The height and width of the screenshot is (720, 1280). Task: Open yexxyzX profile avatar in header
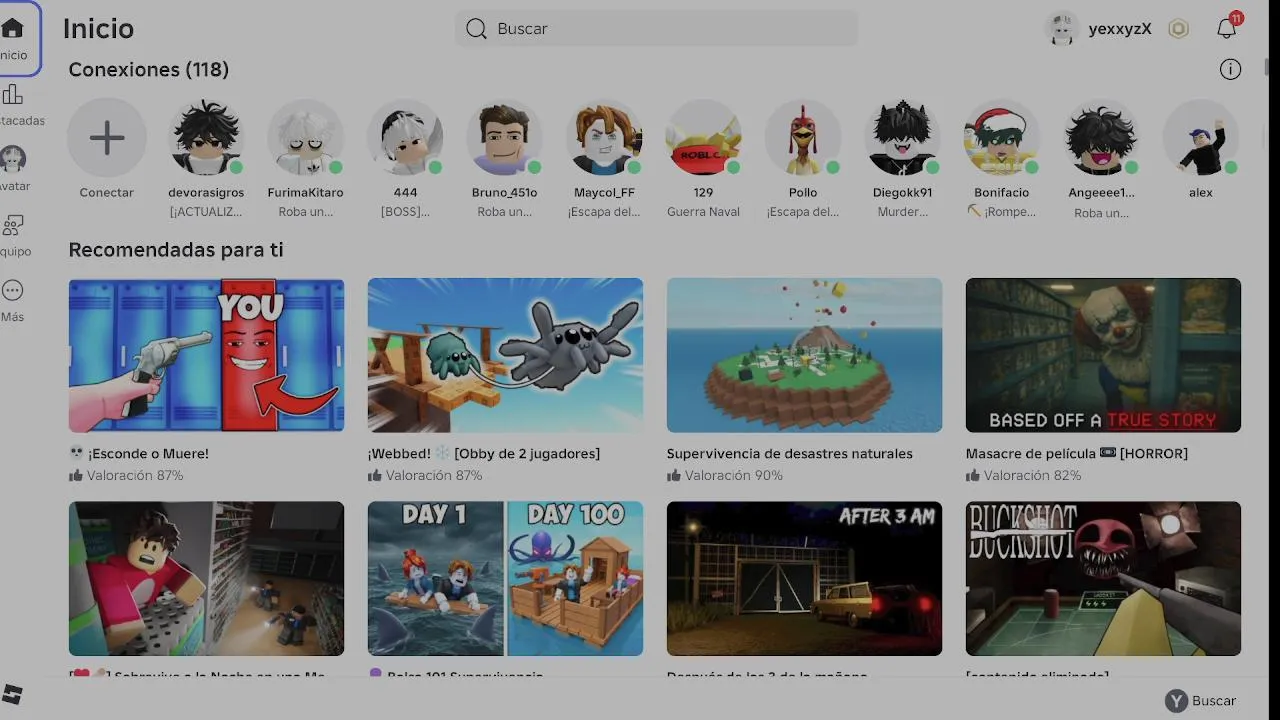click(x=1062, y=29)
